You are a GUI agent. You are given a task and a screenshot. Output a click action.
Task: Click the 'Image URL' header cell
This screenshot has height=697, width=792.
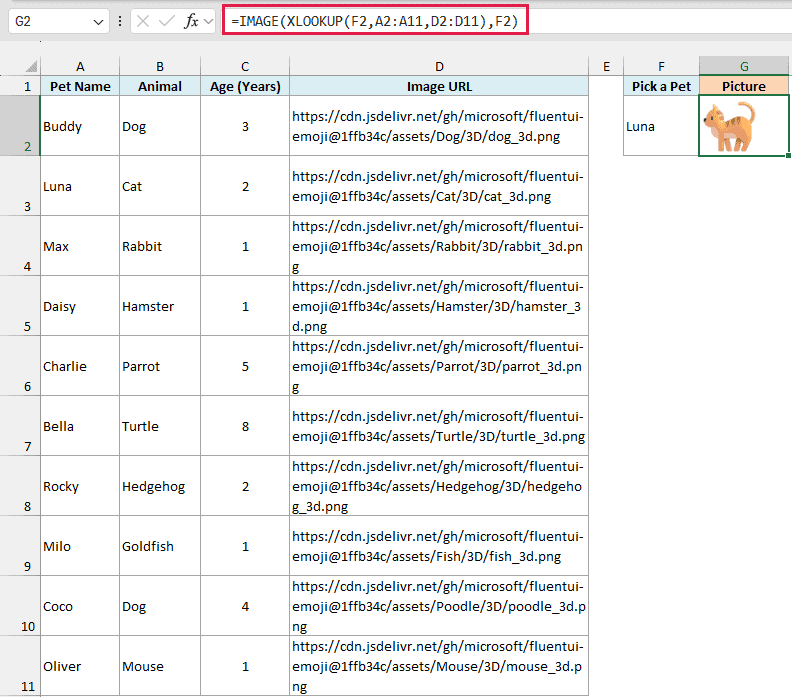coord(439,86)
